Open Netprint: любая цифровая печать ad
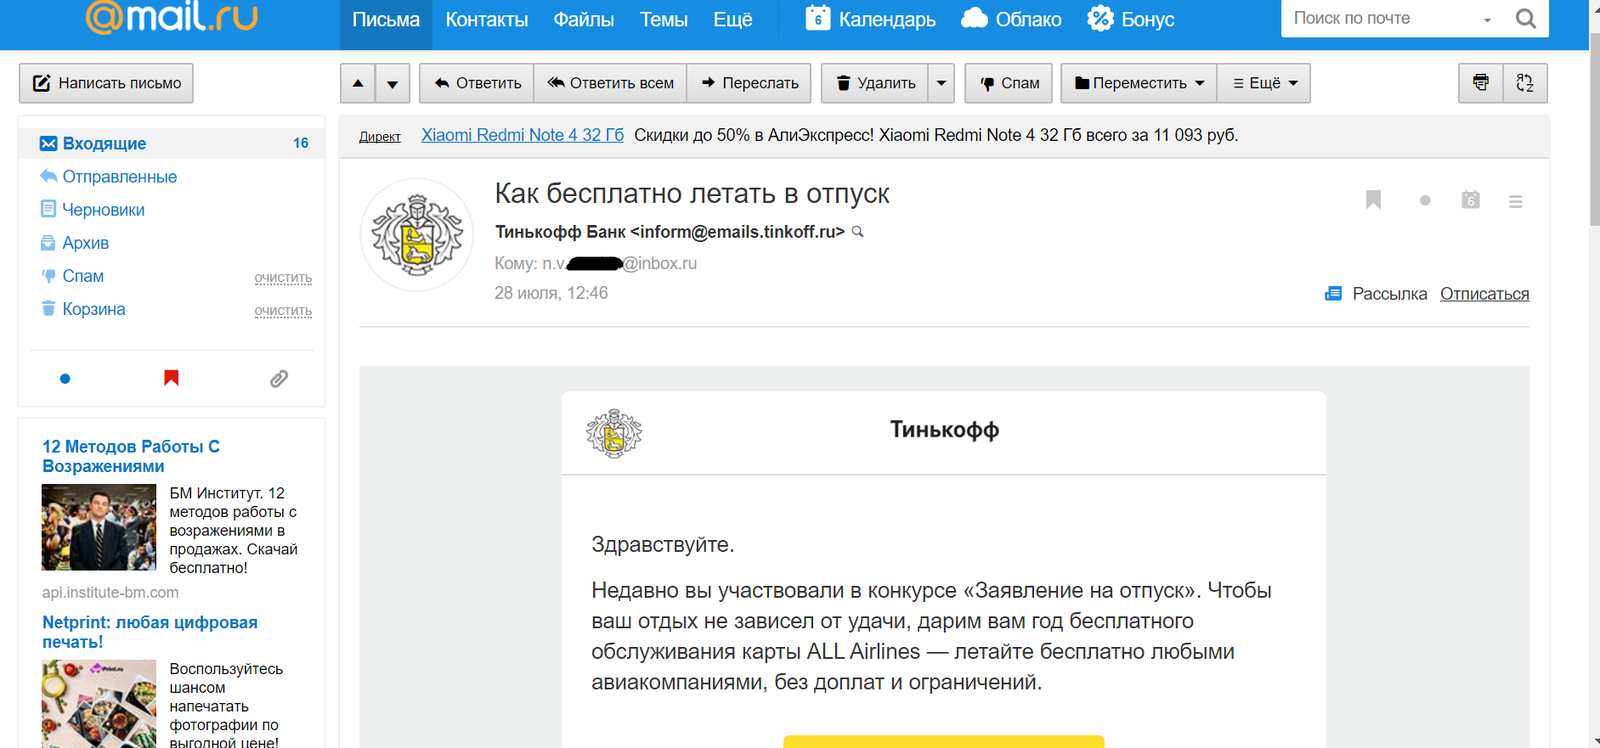Viewport: 1600px width, 748px height. click(150, 632)
